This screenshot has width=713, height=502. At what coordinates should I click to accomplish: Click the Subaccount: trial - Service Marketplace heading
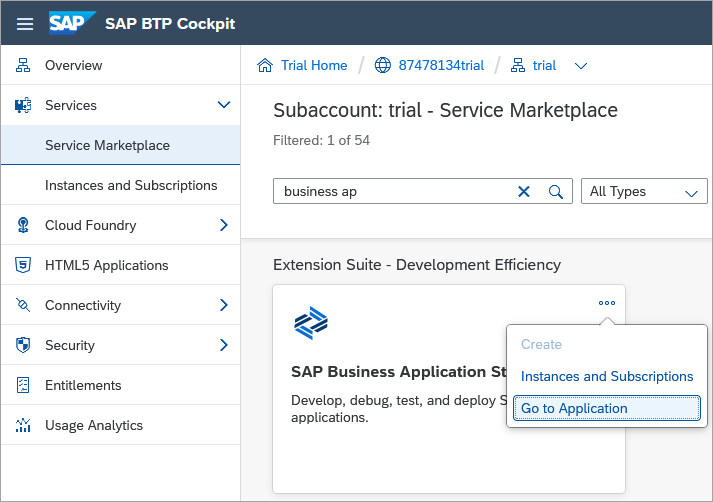click(x=446, y=110)
